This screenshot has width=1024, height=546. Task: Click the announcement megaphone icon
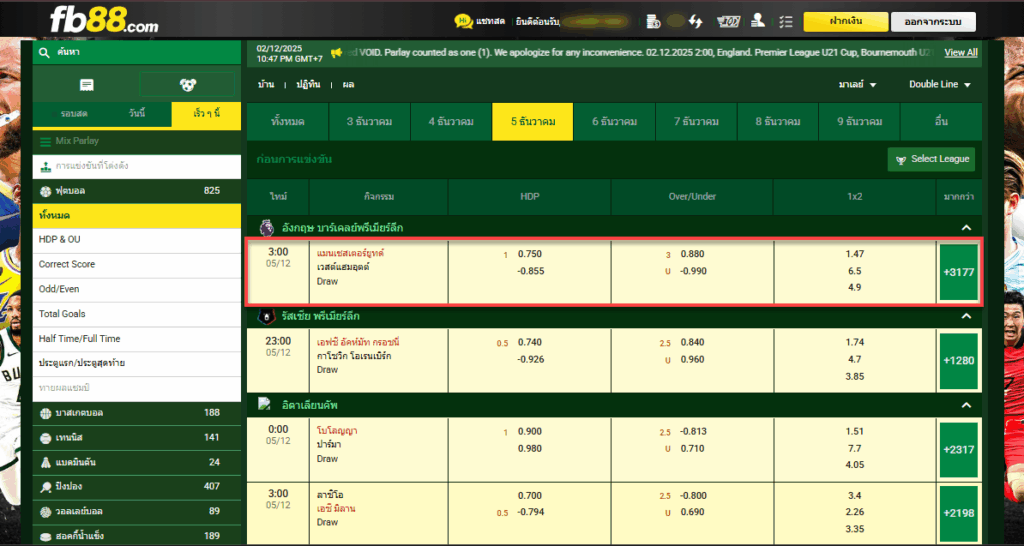337,53
